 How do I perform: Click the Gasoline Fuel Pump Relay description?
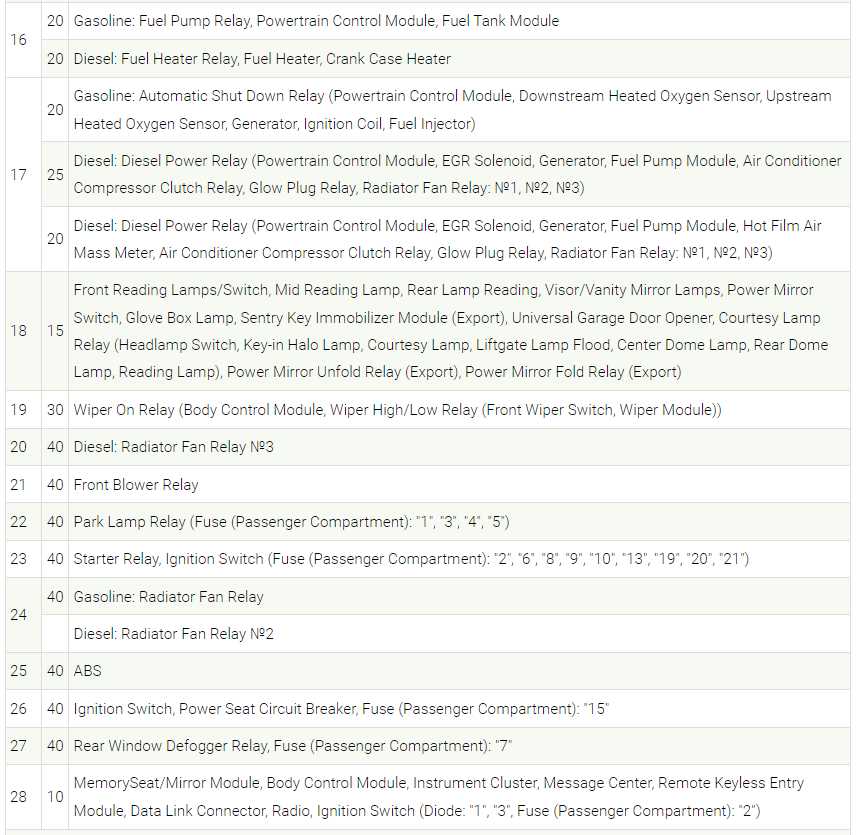coord(316,21)
